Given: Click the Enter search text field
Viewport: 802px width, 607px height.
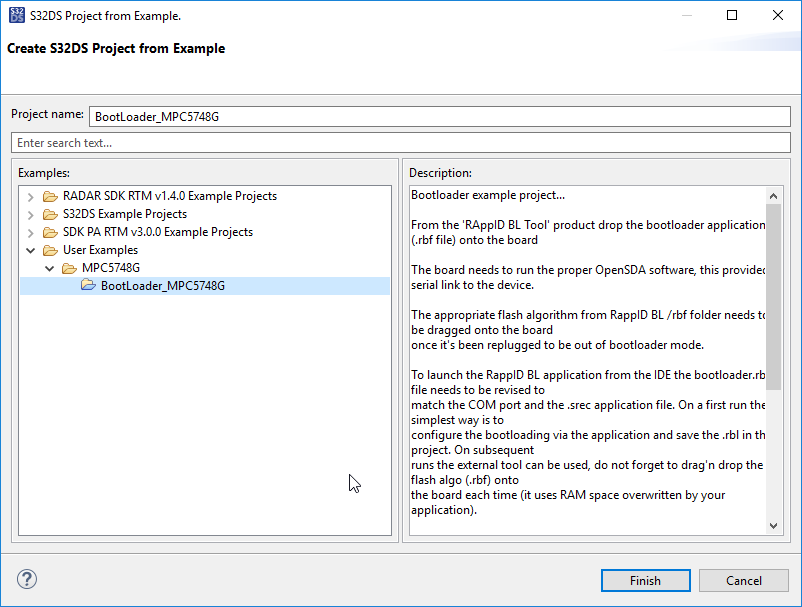Looking at the screenshot, I should (401, 143).
